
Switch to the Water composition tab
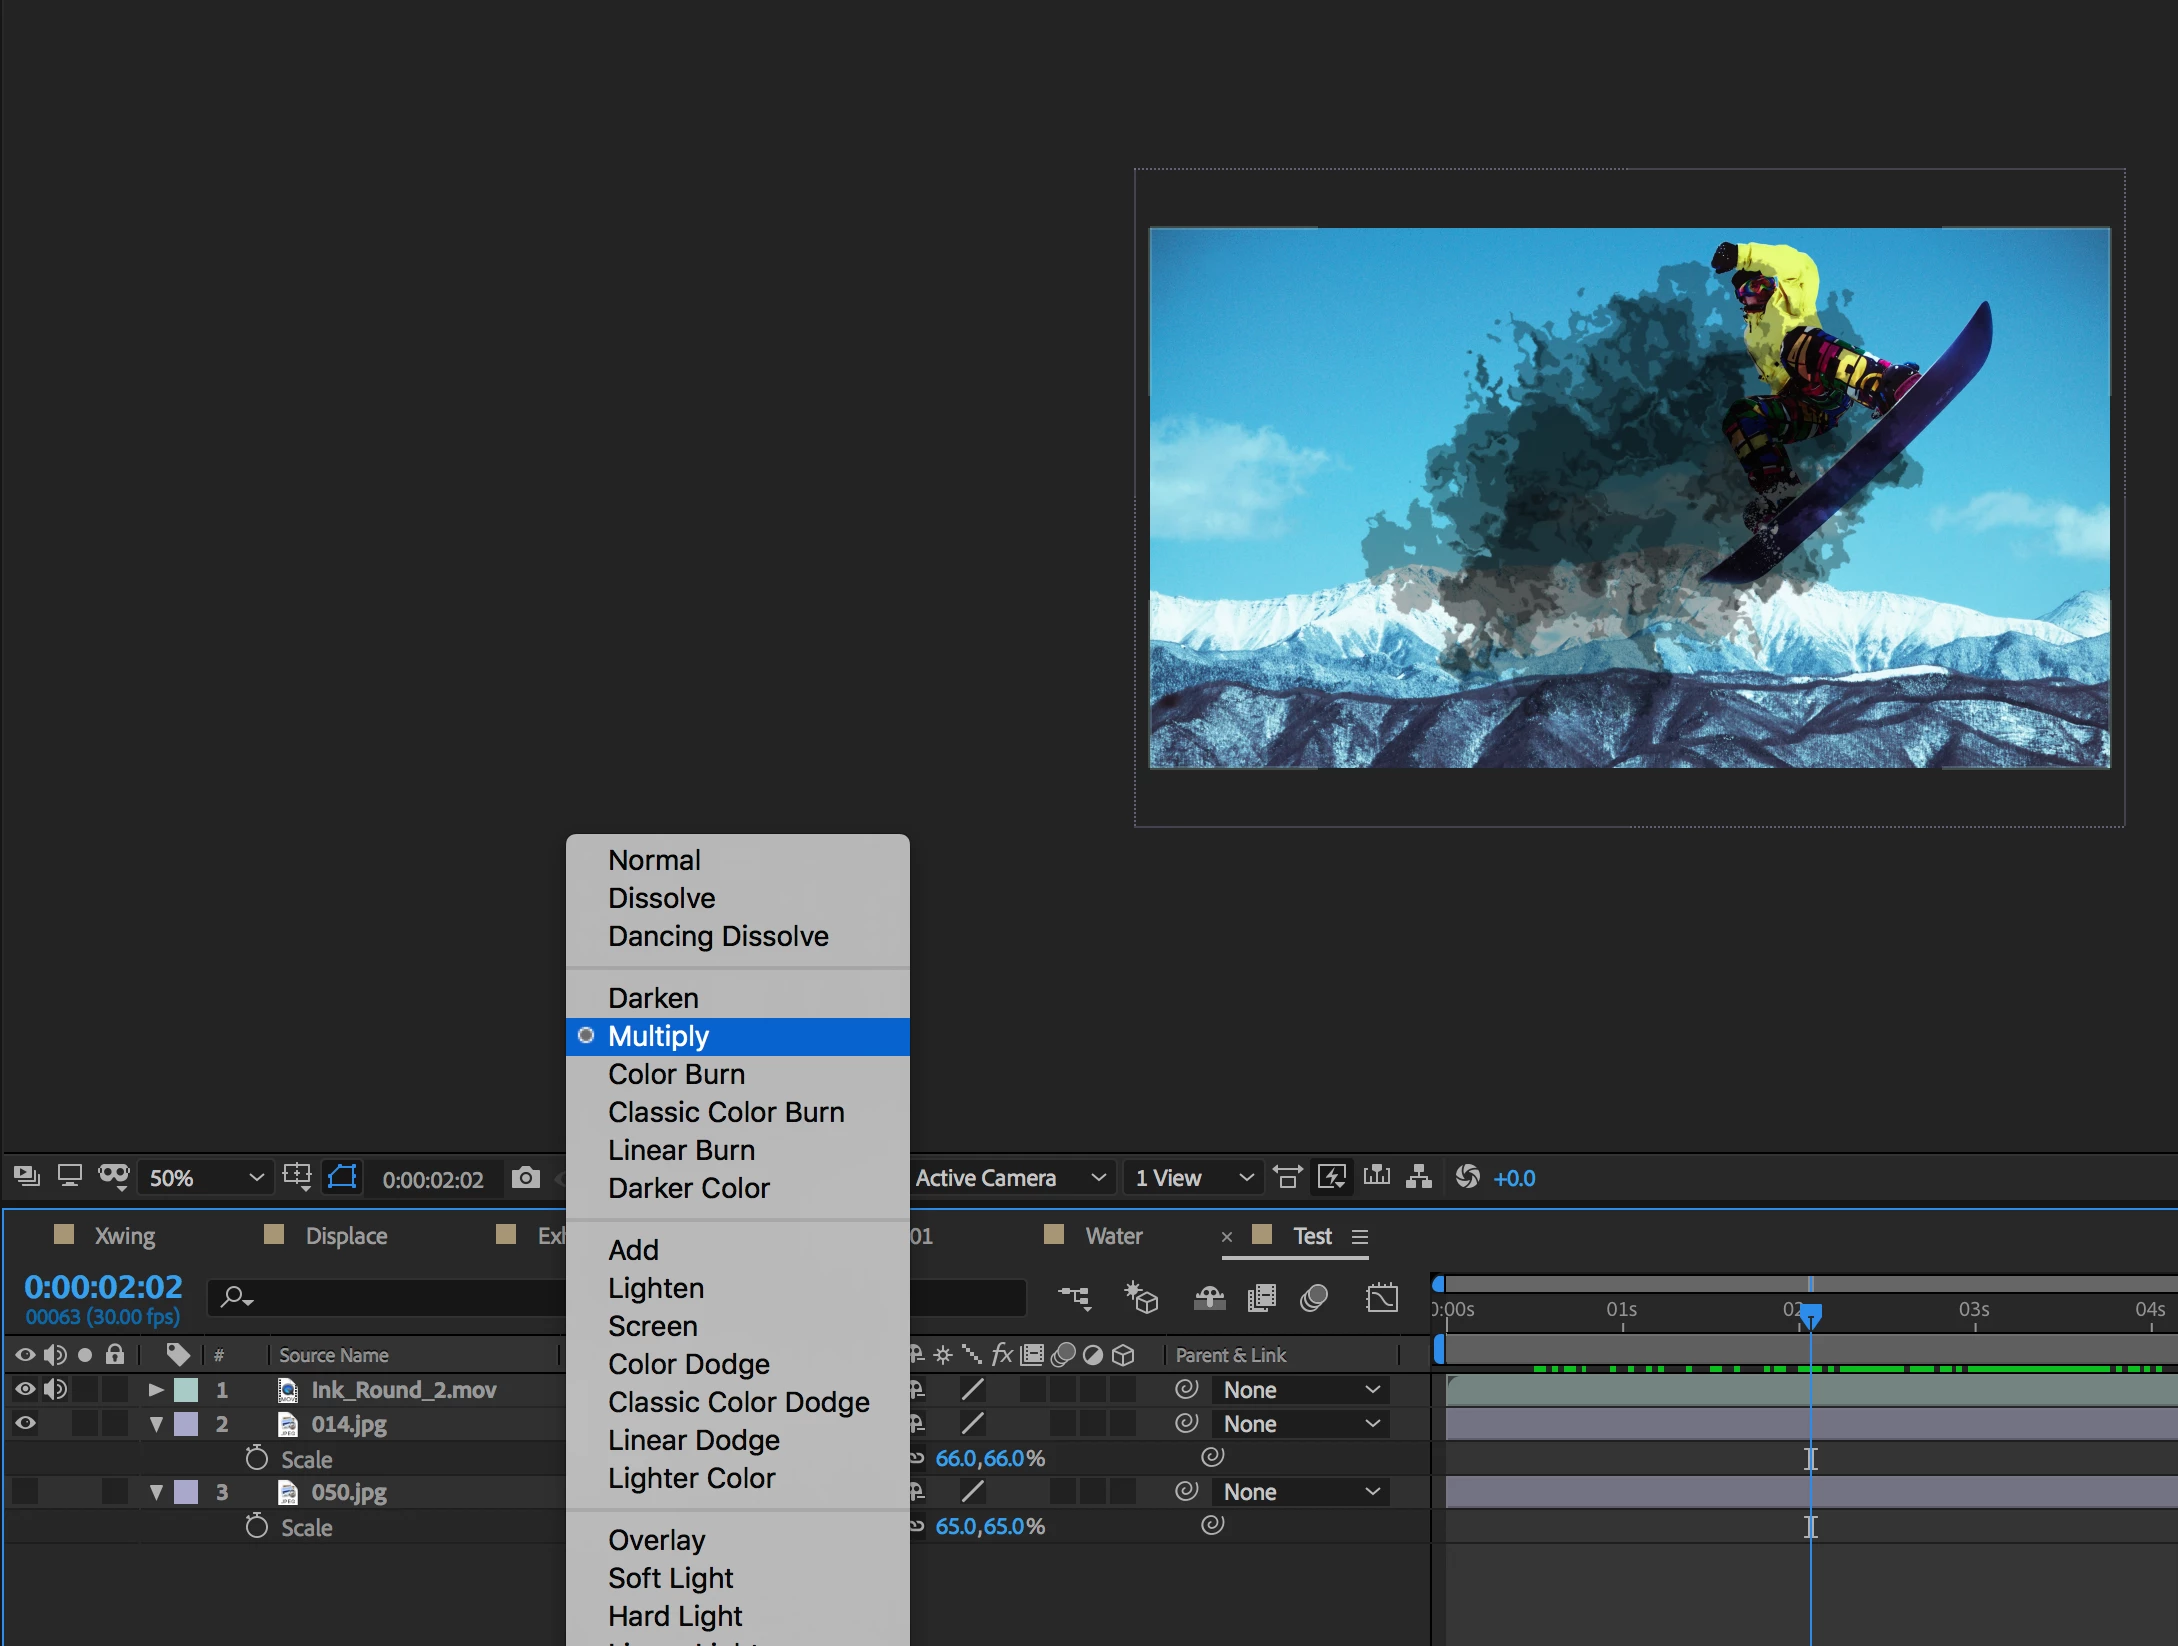[x=1113, y=1236]
